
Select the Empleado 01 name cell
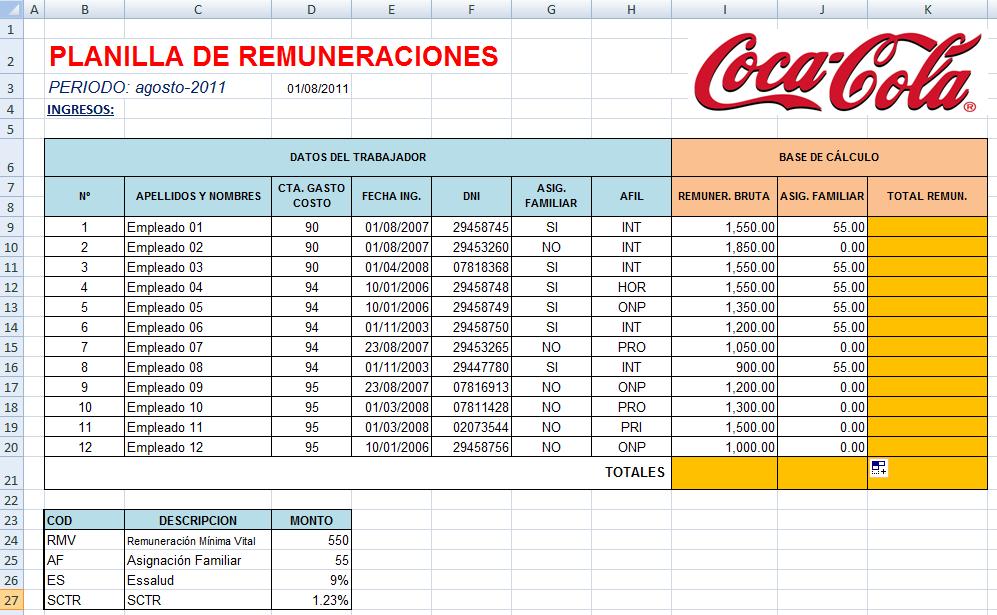pyautogui.click(x=198, y=227)
